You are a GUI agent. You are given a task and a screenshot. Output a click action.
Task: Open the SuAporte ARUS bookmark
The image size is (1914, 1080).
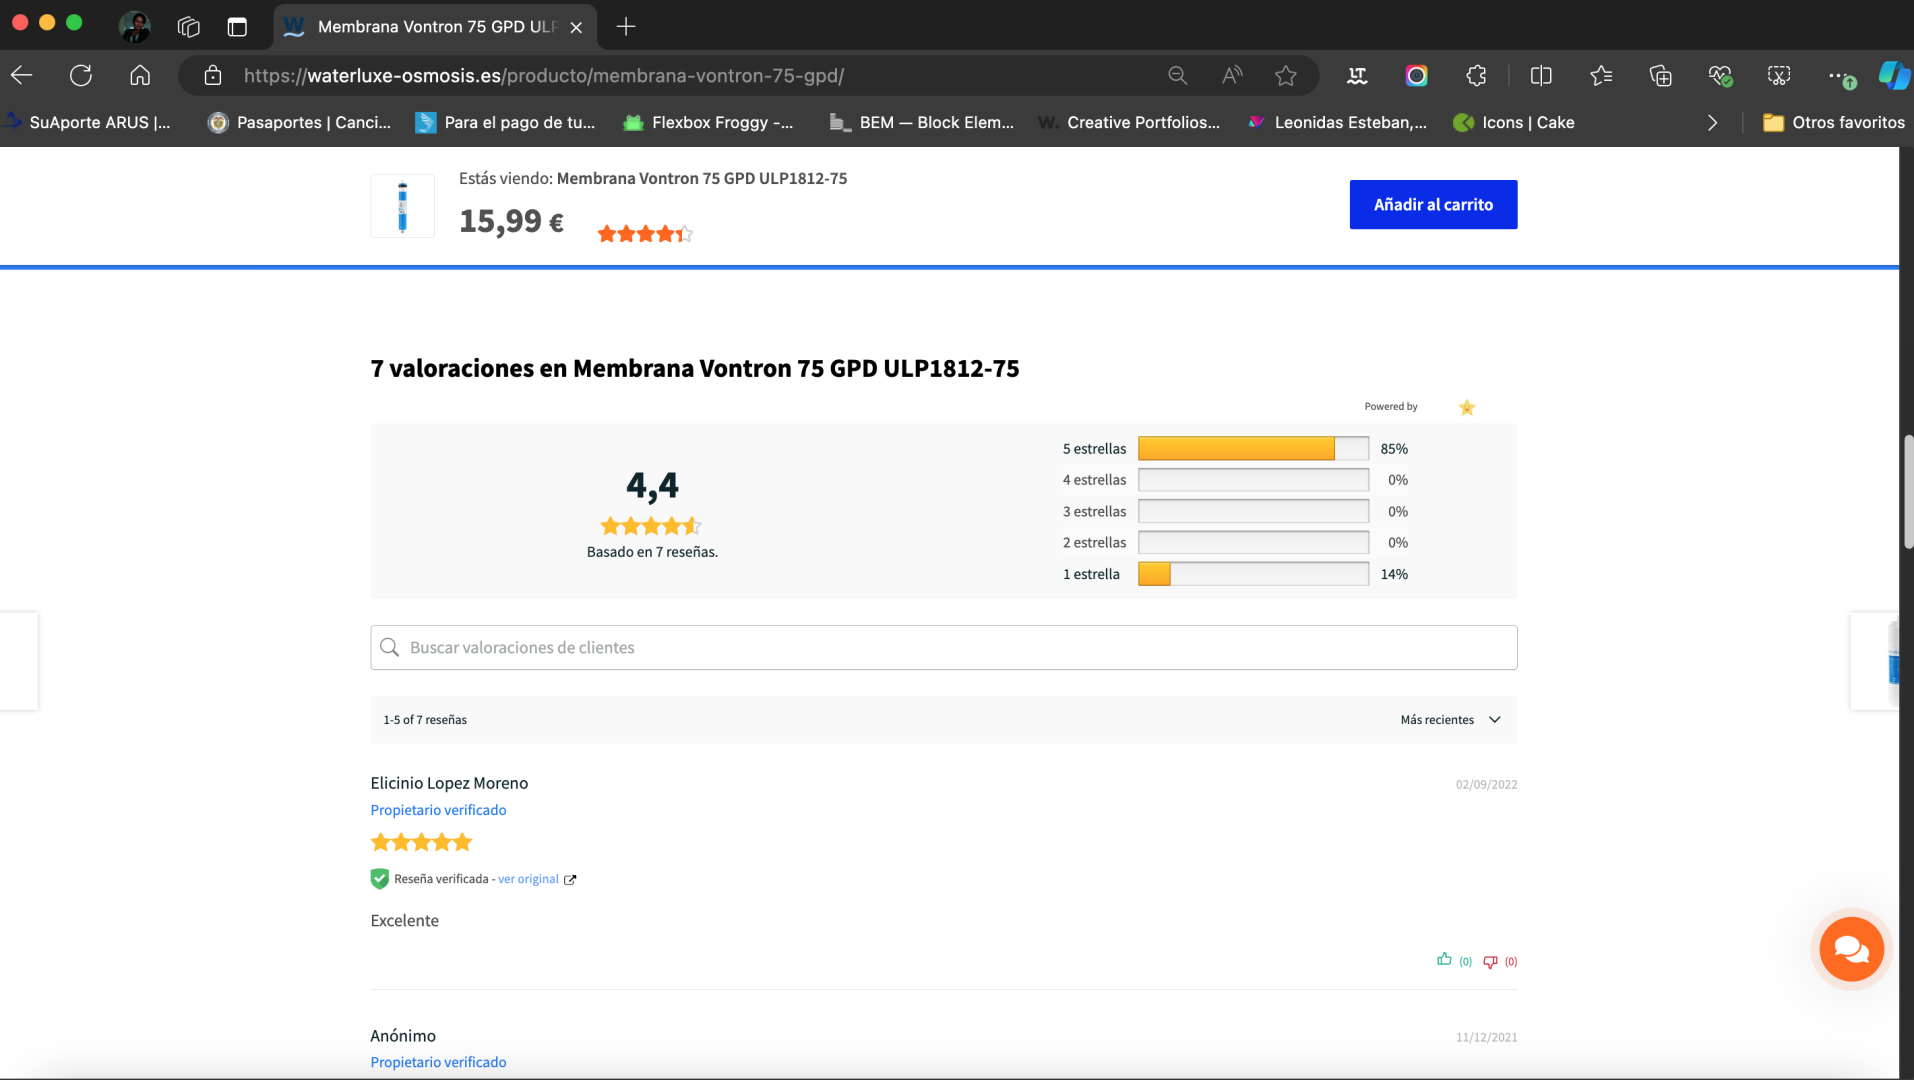coord(88,122)
